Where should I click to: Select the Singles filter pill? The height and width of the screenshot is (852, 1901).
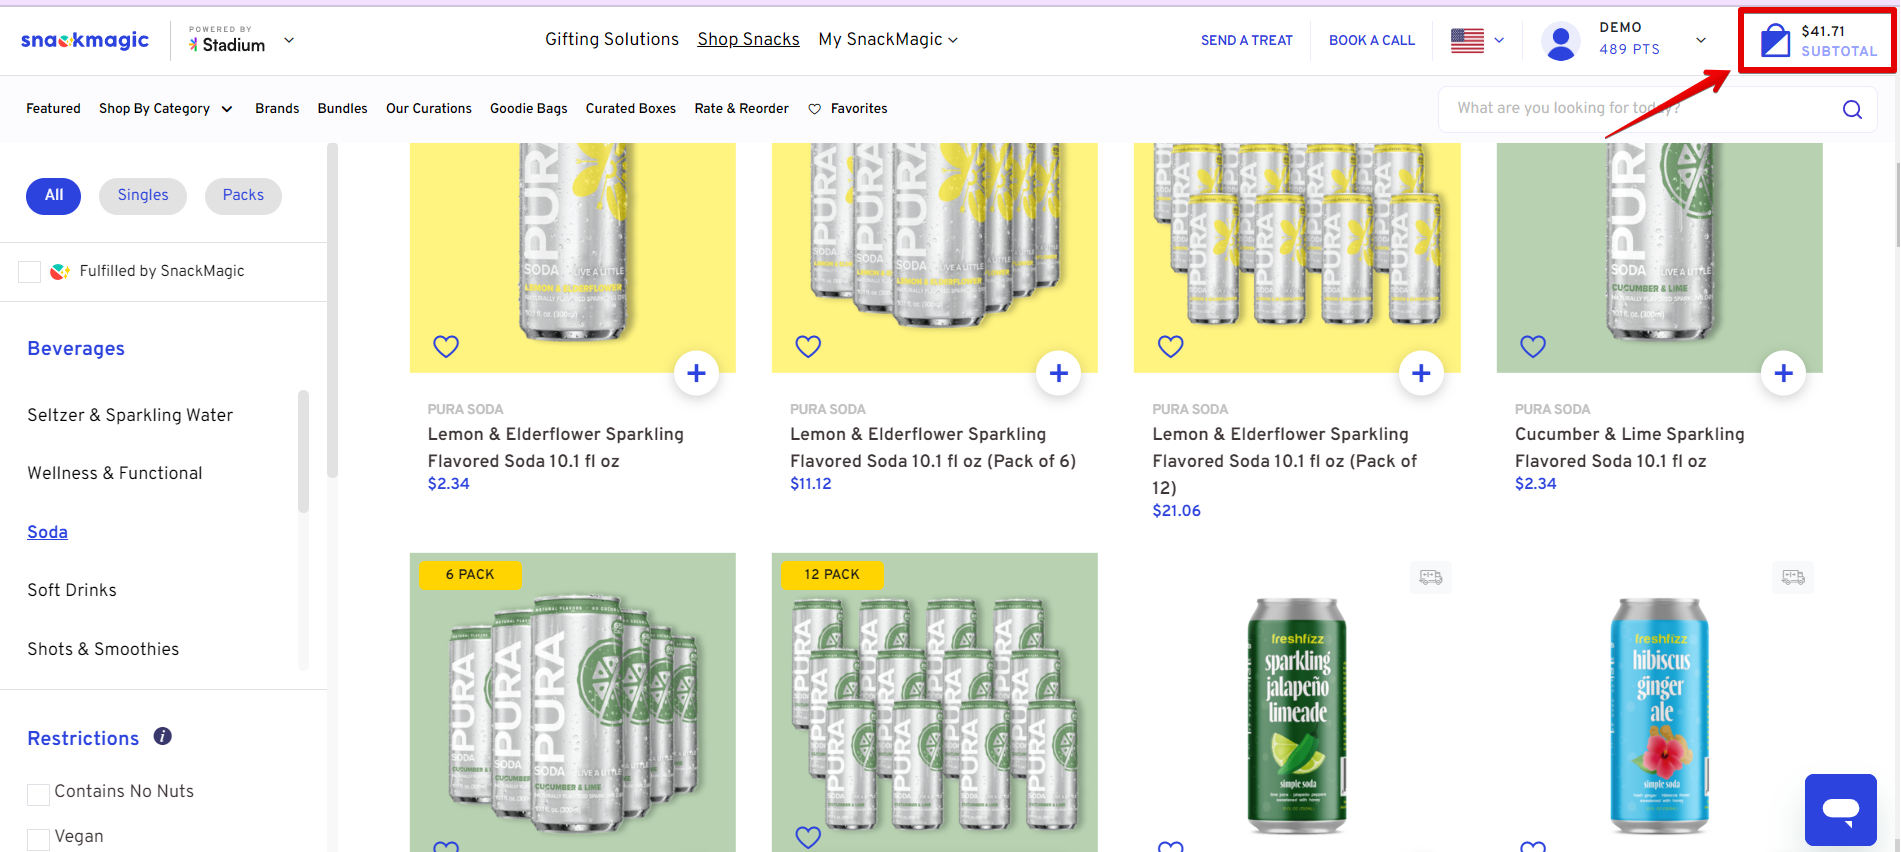tap(143, 195)
